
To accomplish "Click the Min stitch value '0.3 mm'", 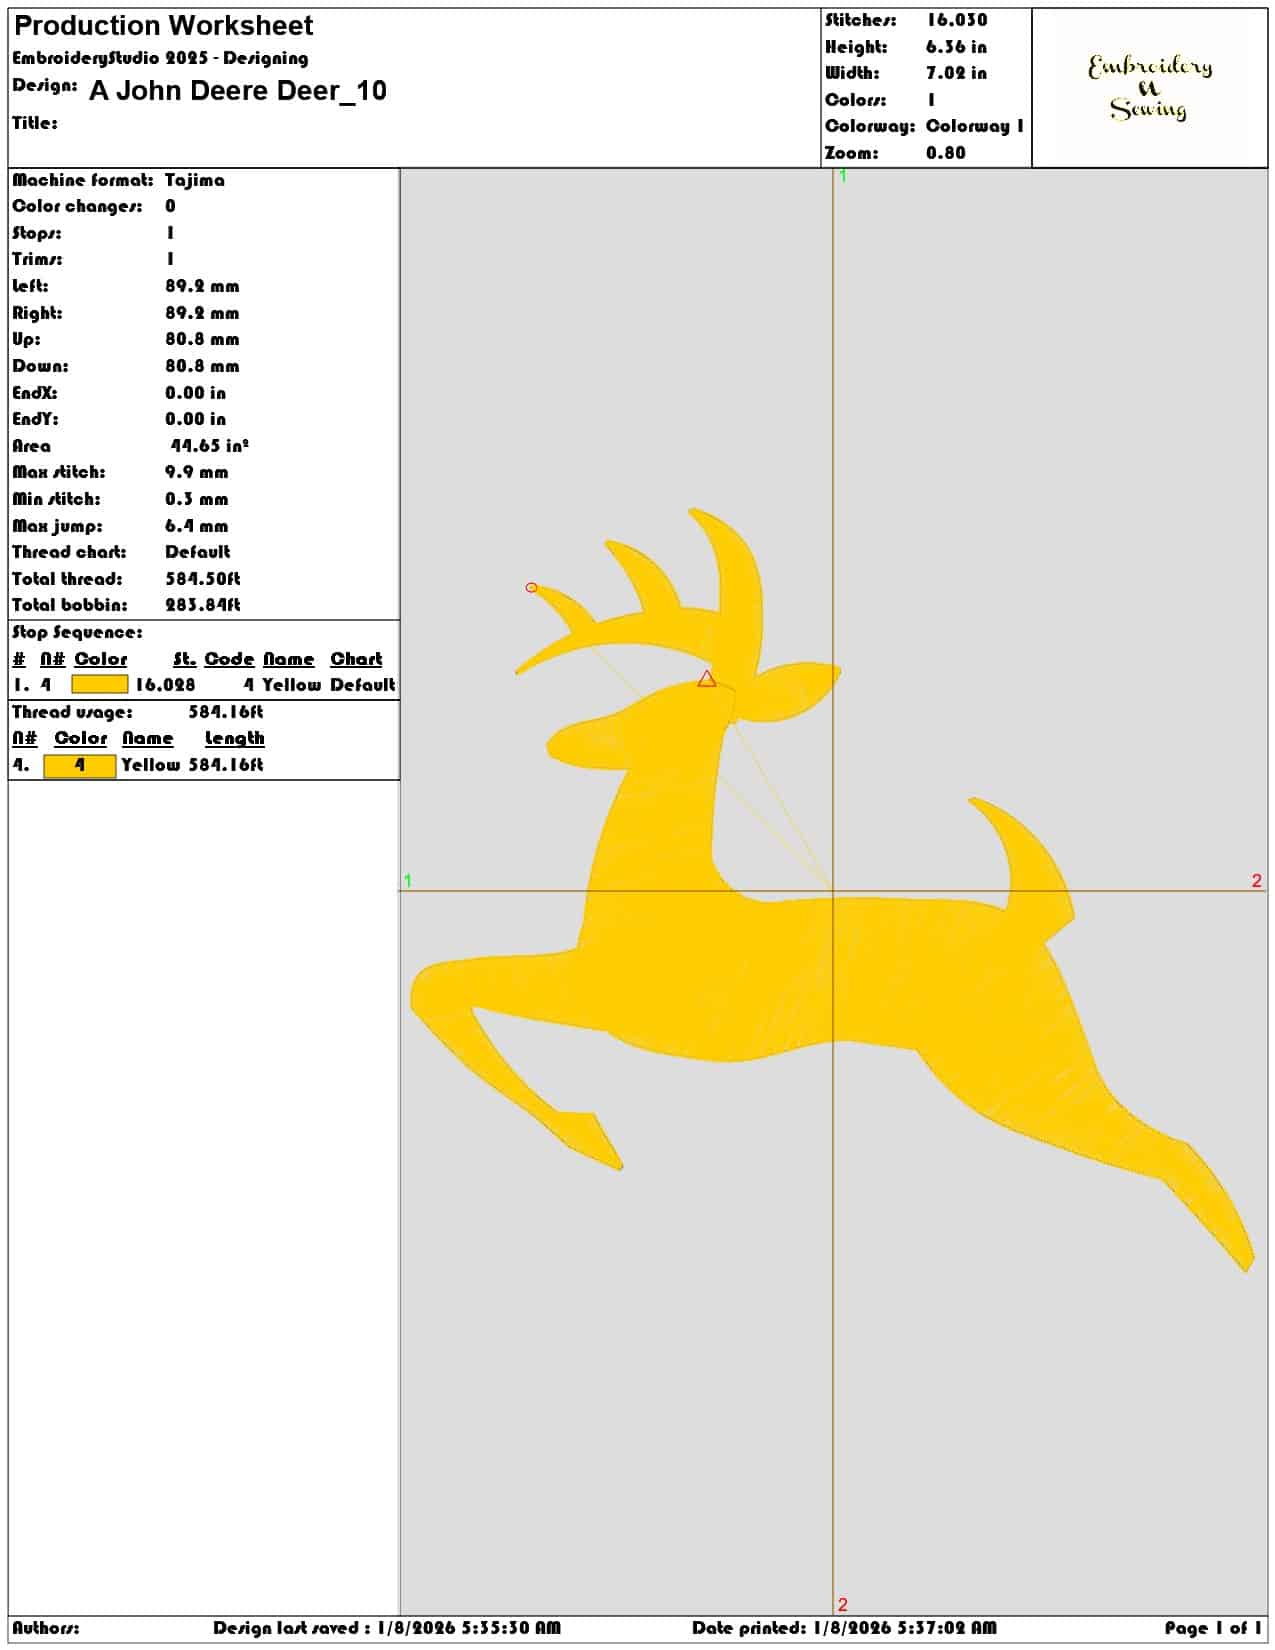I will [x=197, y=499].
